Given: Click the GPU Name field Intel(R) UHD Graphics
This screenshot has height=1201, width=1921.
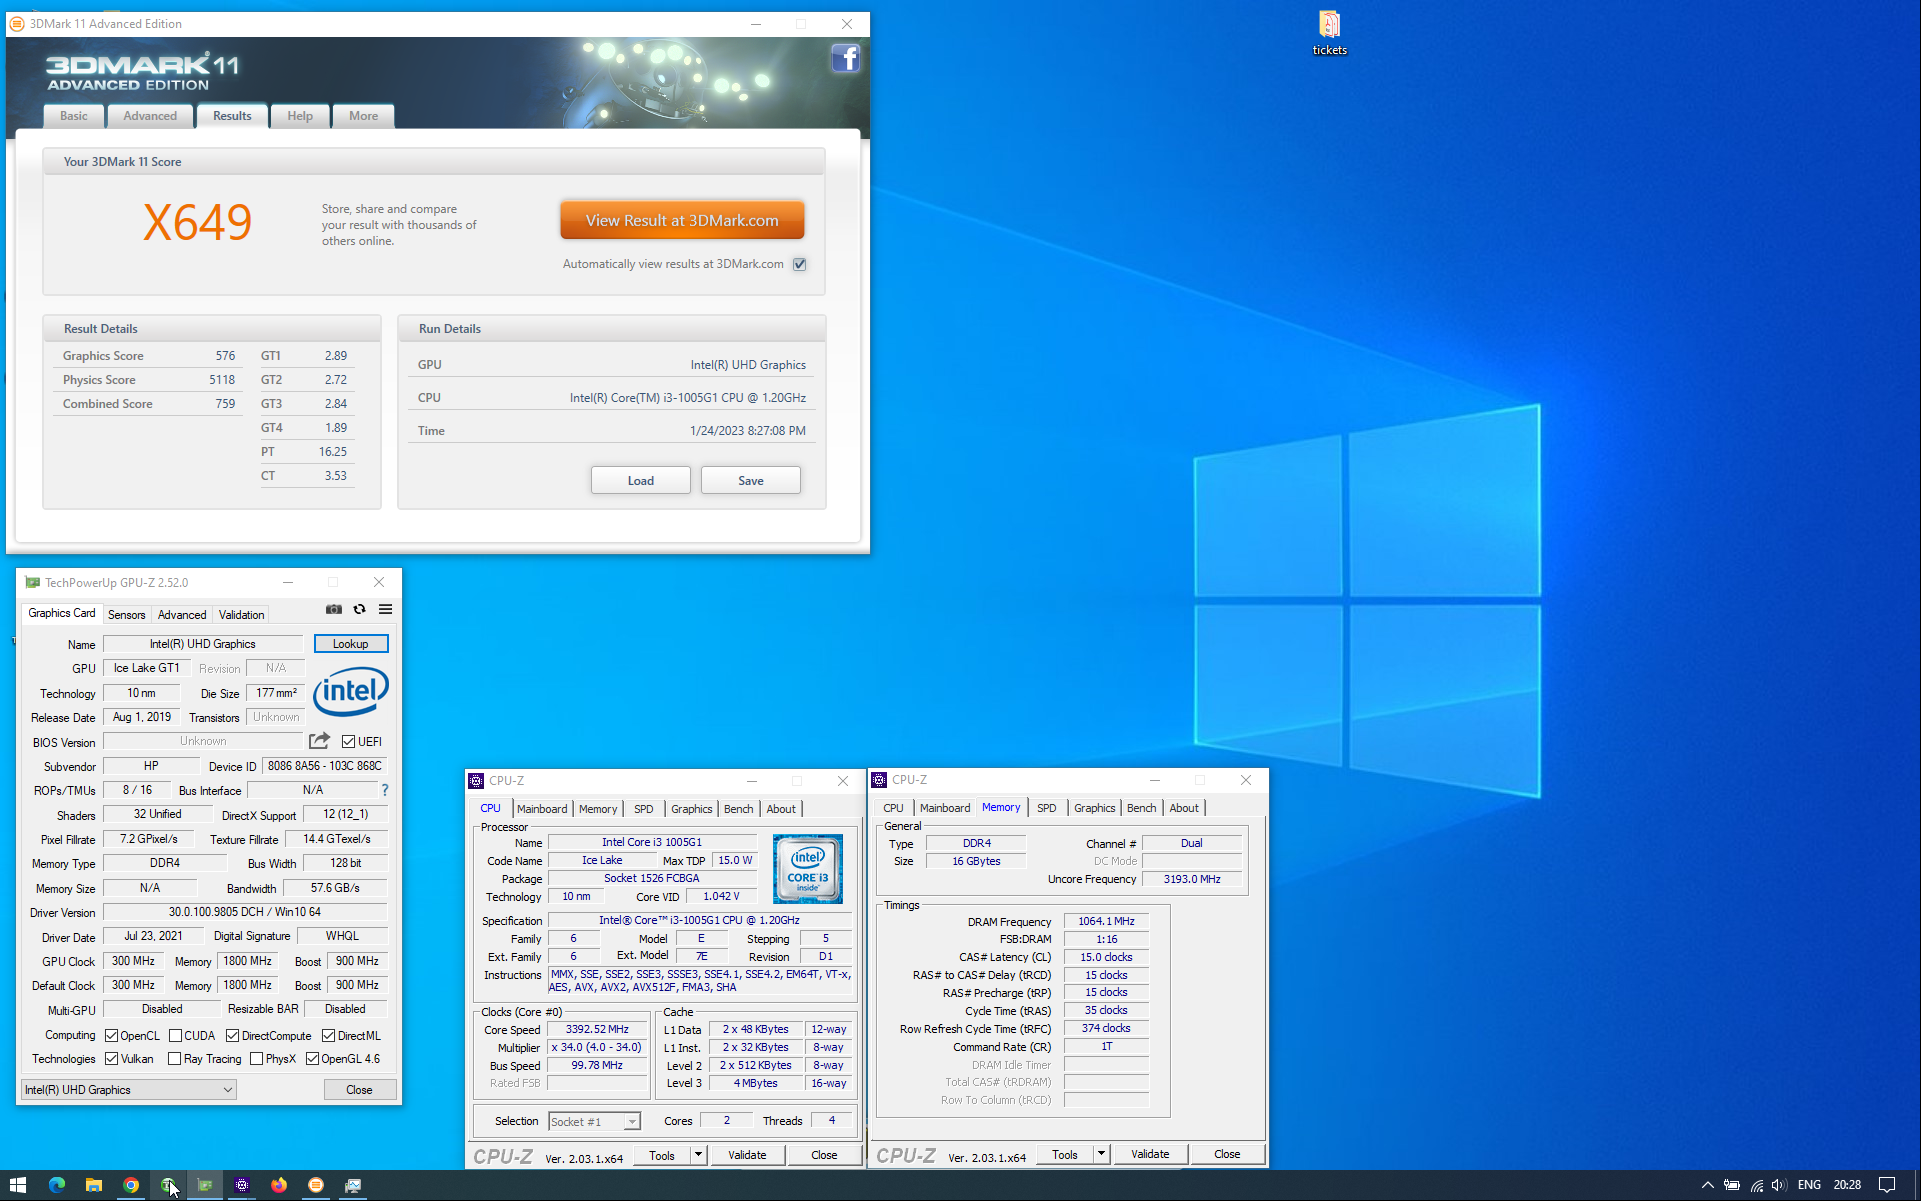Looking at the screenshot, I should coord(203,644).
